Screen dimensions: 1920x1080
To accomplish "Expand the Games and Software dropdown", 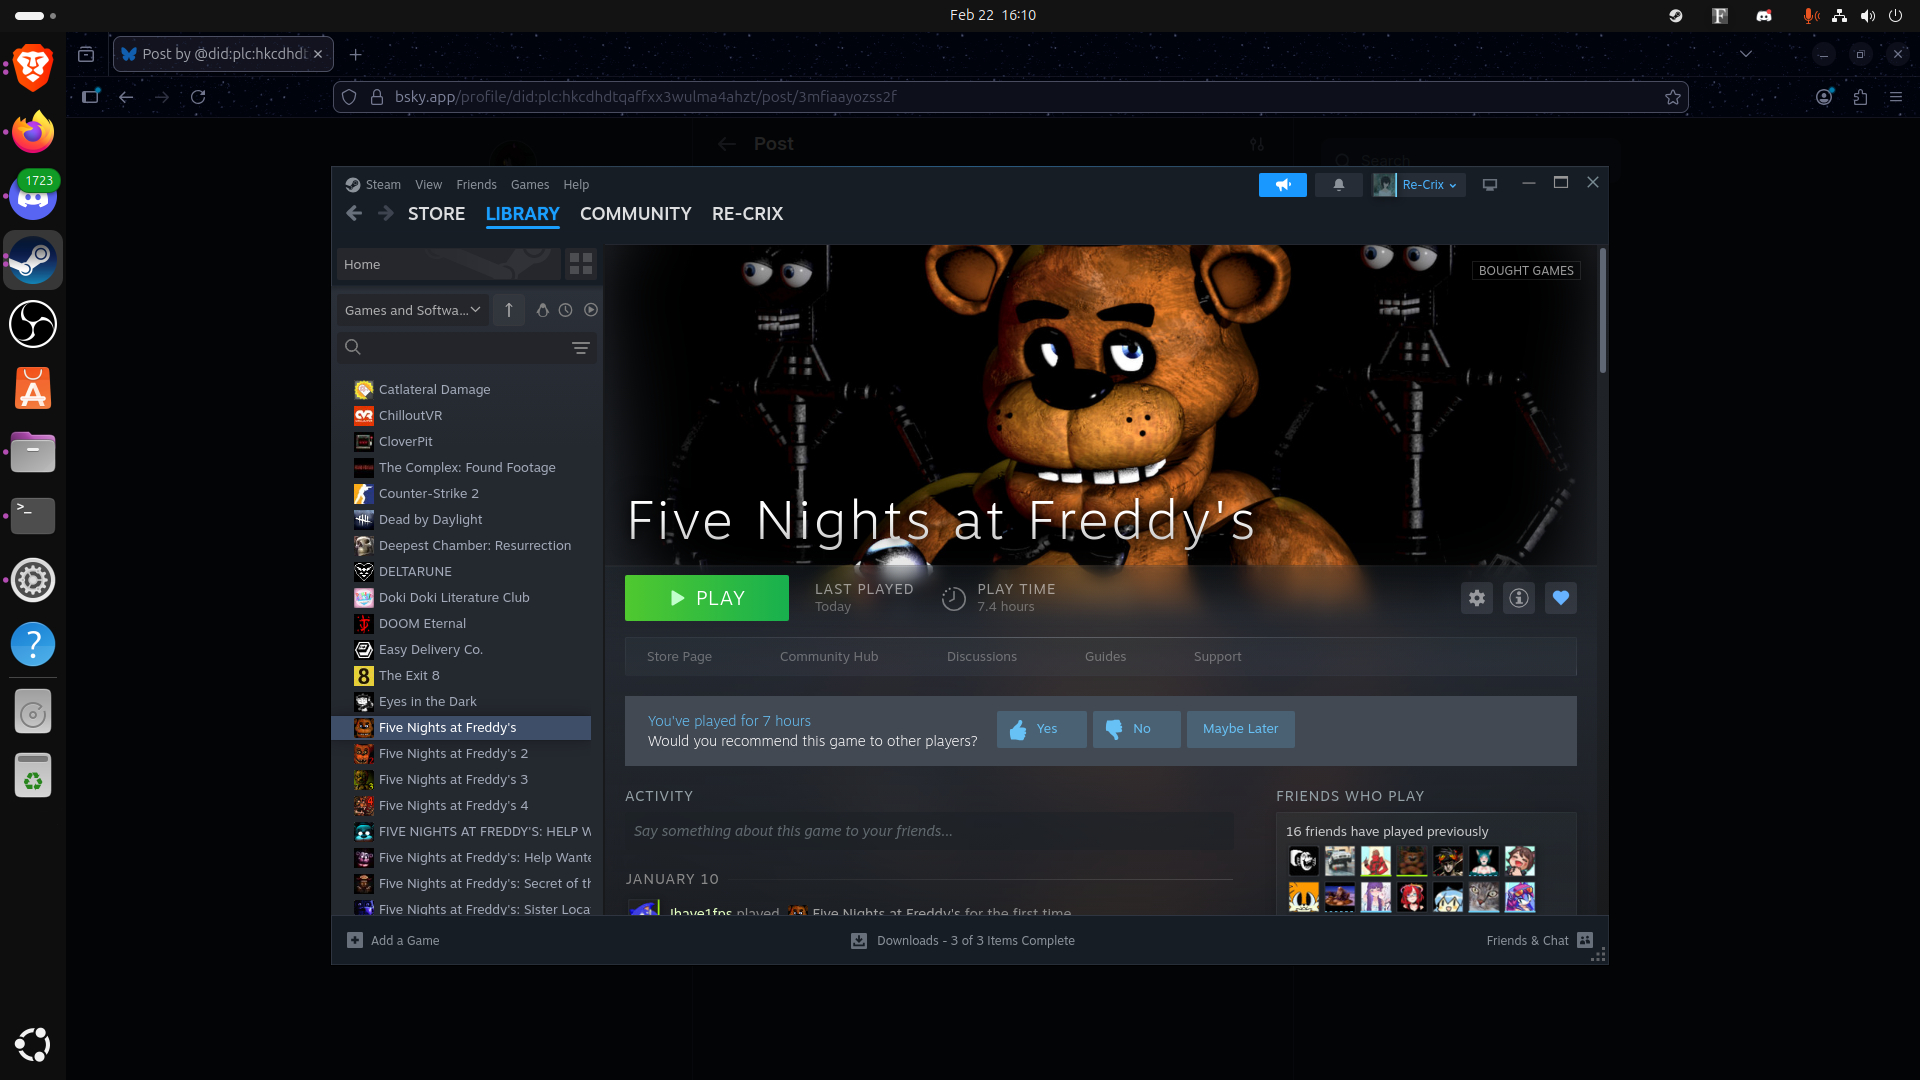I will pyautogui.click(x=412, y=310).
